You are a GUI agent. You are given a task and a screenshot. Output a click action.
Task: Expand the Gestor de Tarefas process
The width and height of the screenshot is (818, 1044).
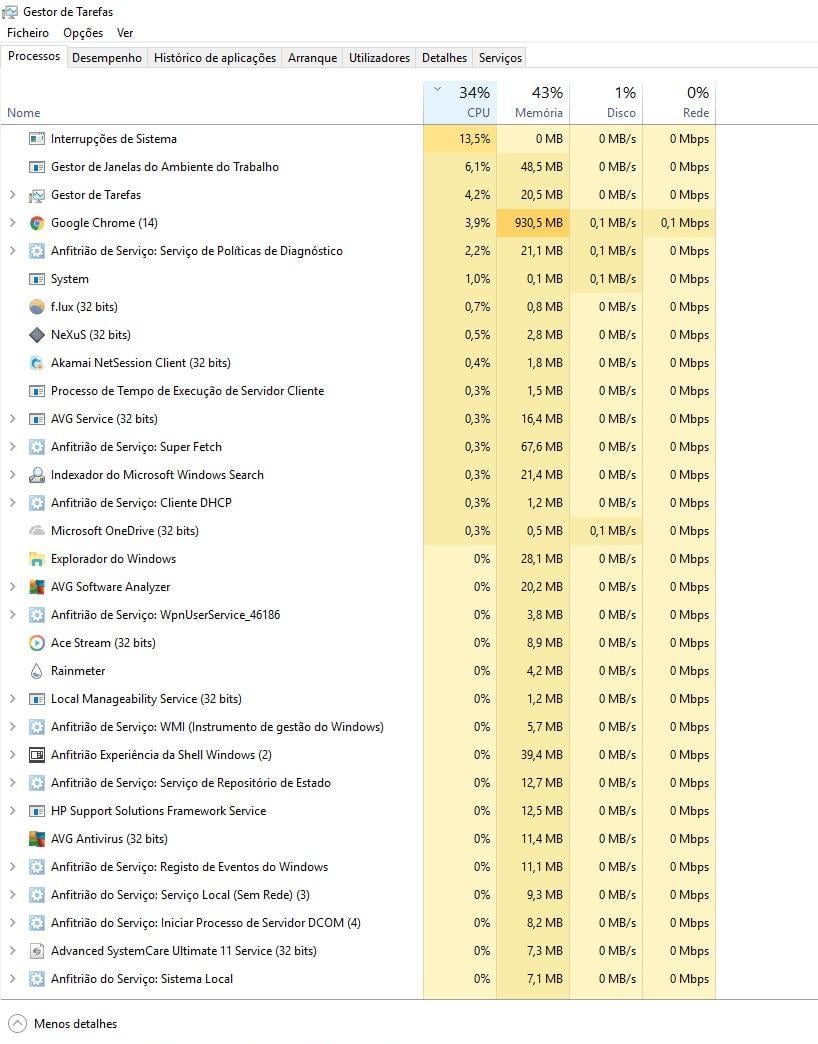12,195
